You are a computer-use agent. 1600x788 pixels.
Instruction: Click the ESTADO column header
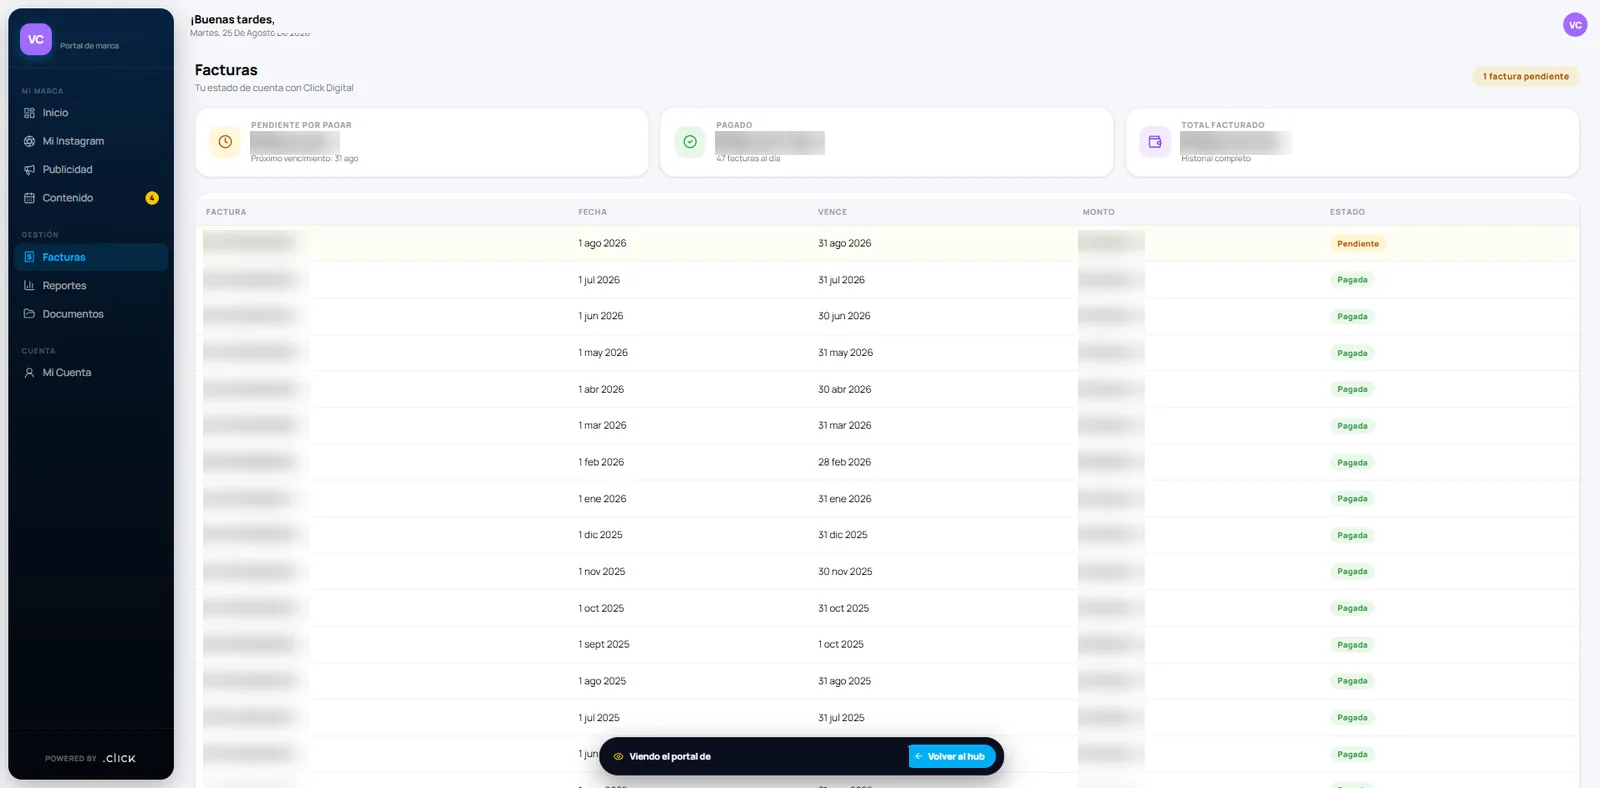click(1347, 212)
